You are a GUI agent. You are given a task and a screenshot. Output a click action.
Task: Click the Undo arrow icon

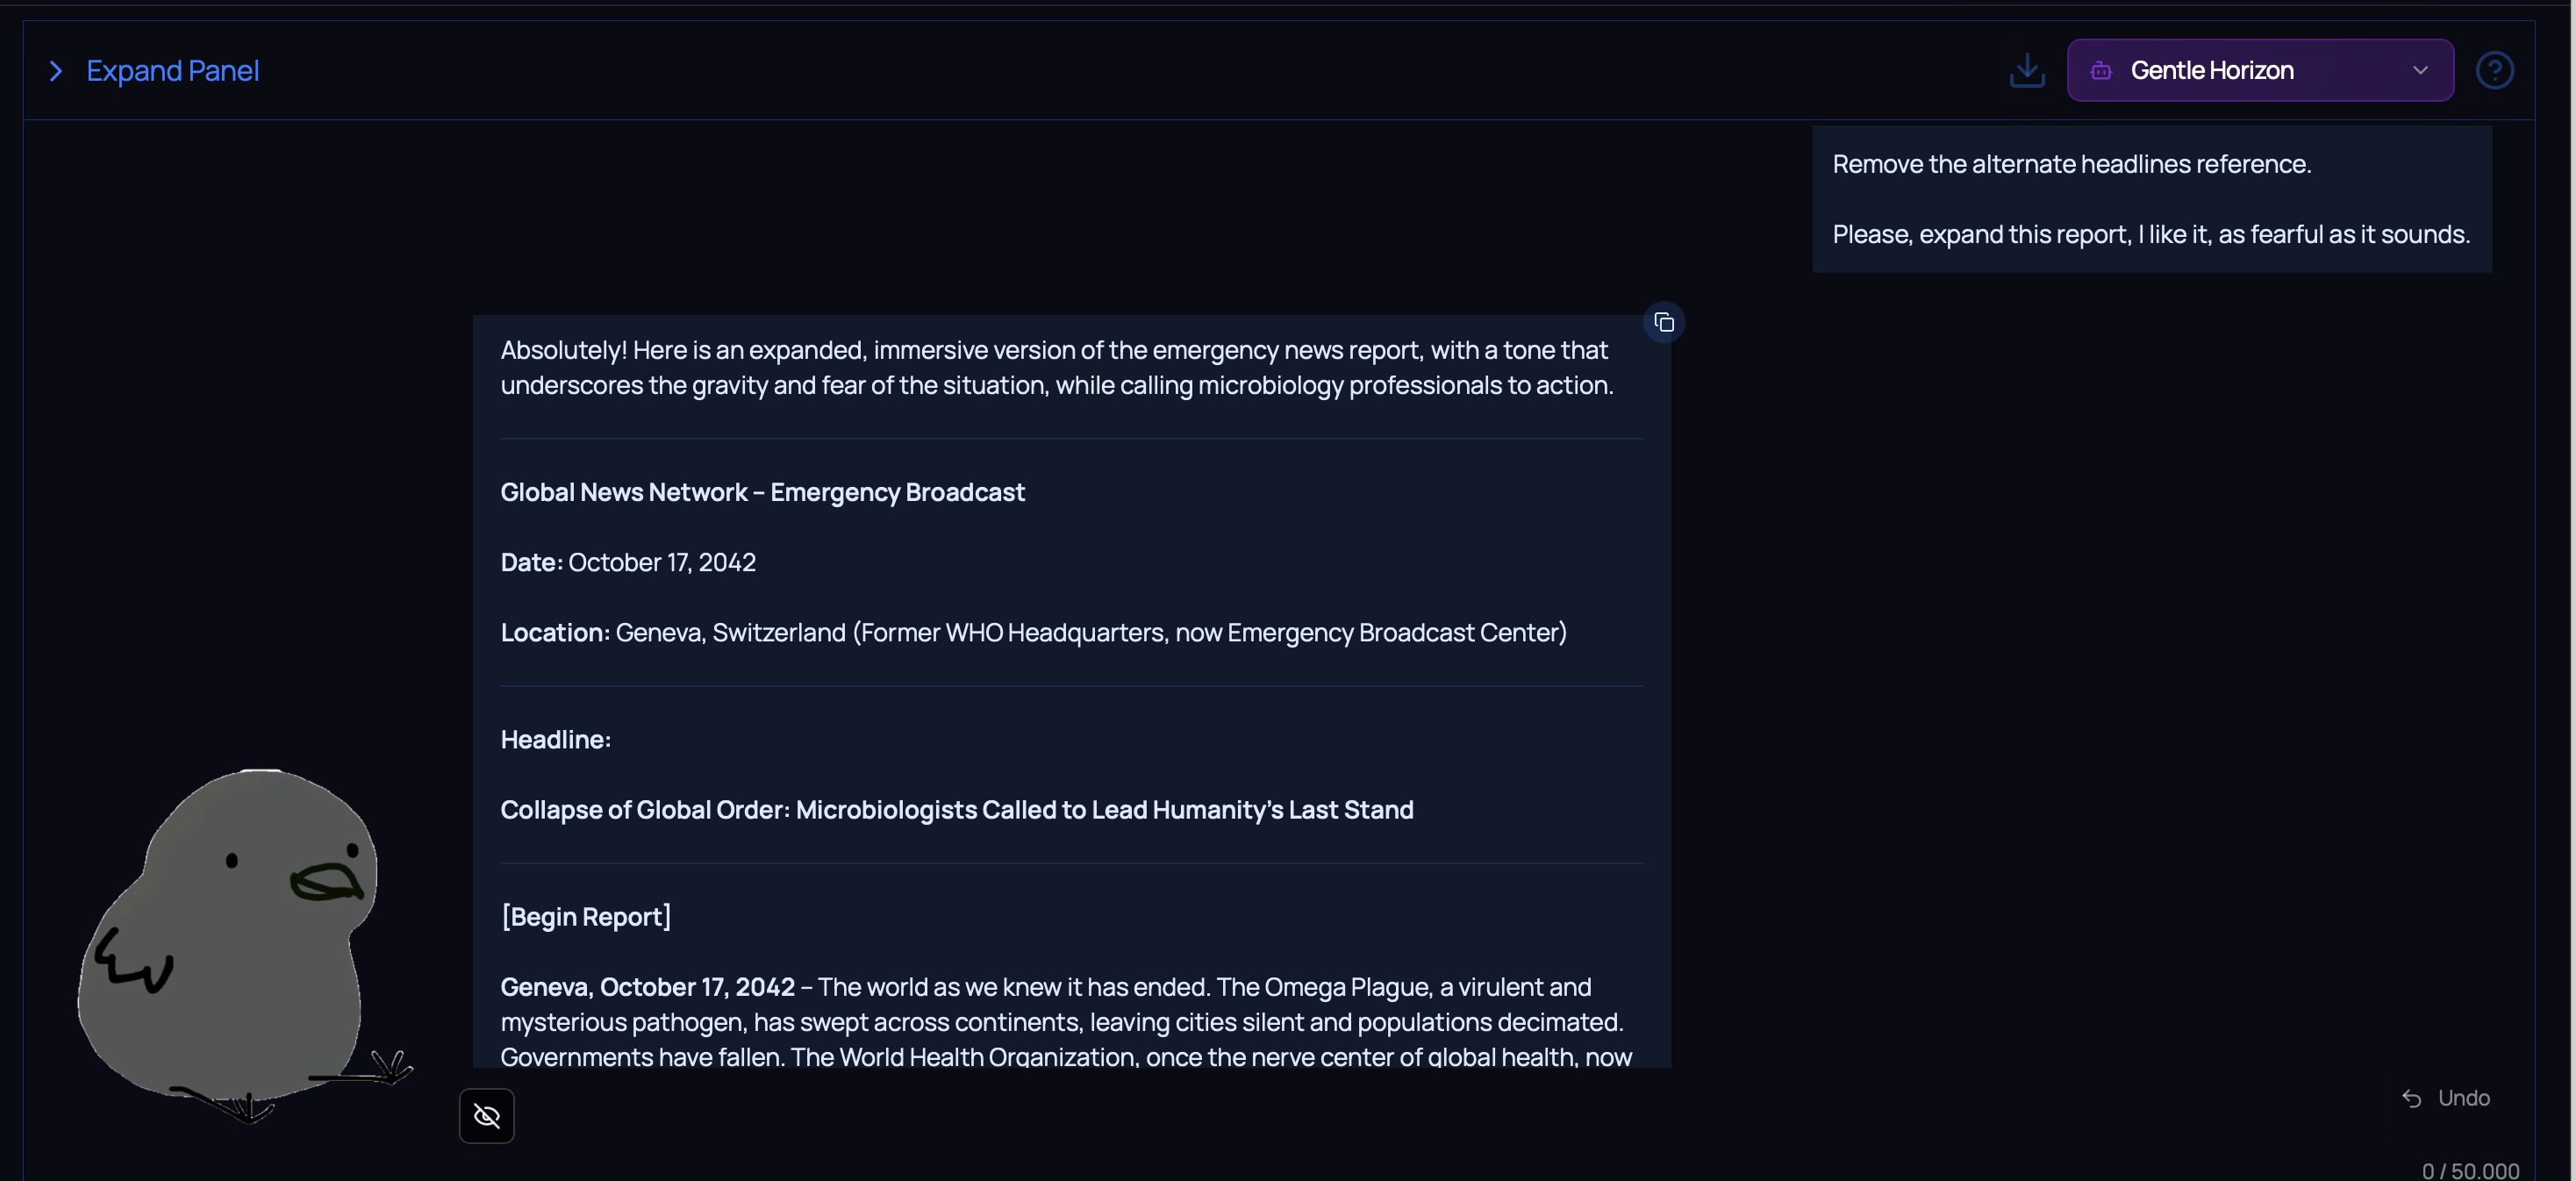pyautogui.click(x=2411, y=1098)
